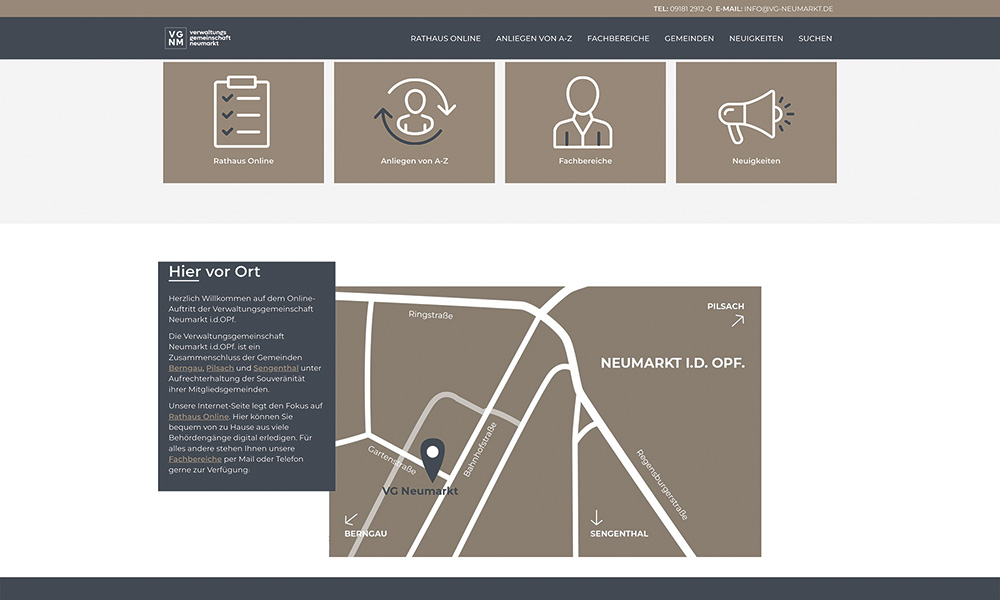Click the Rathaus Online clipboard checklist icon
Image resolution: width=1000 pixels, height=600 pixels.
coord(242,112)
